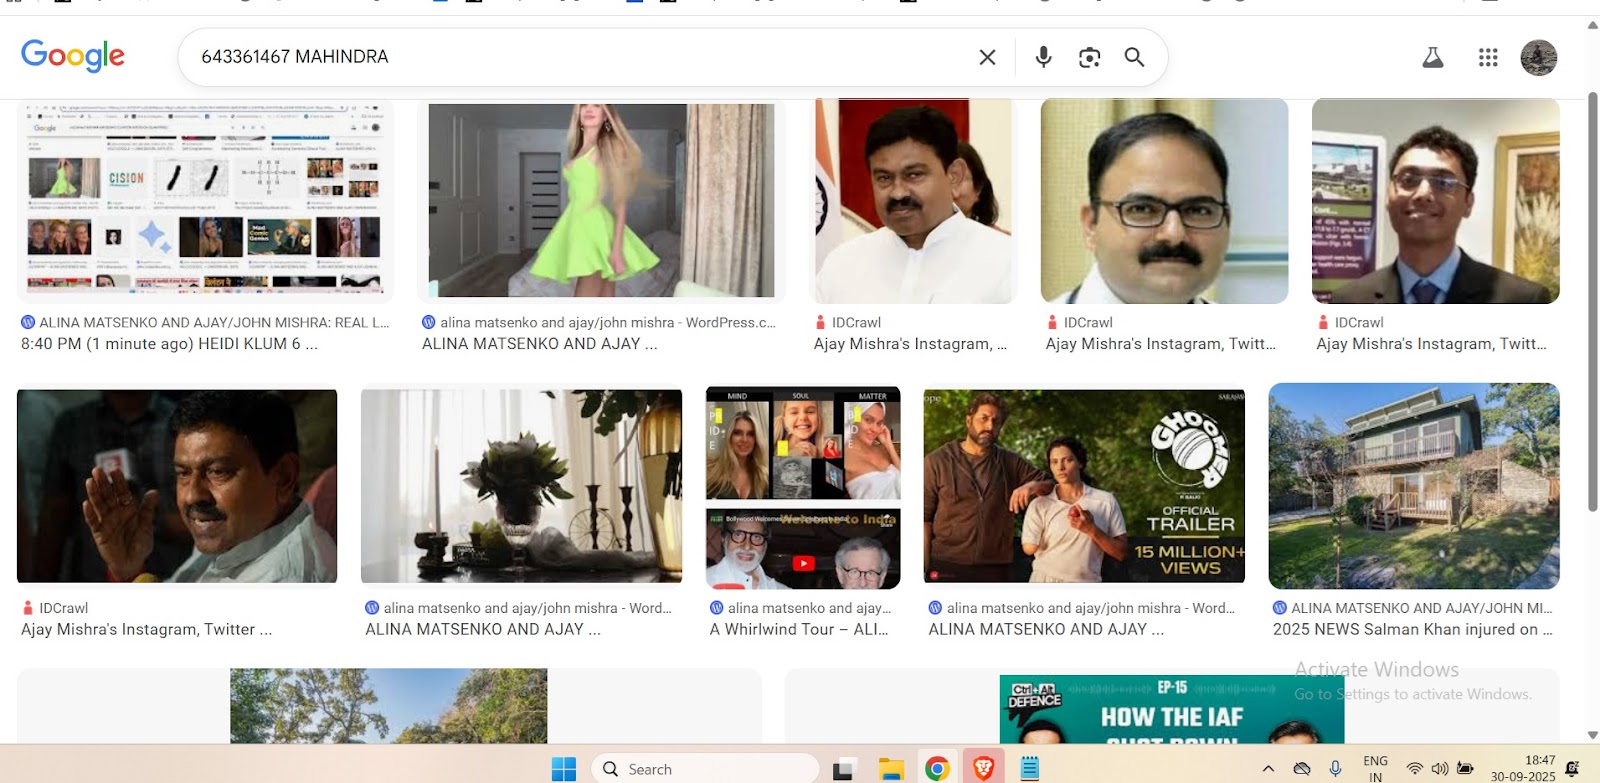The height and width of the screenshot is (783, 1600).
Task: Open the green dress woman thumbnail
Action: [601, 200]
